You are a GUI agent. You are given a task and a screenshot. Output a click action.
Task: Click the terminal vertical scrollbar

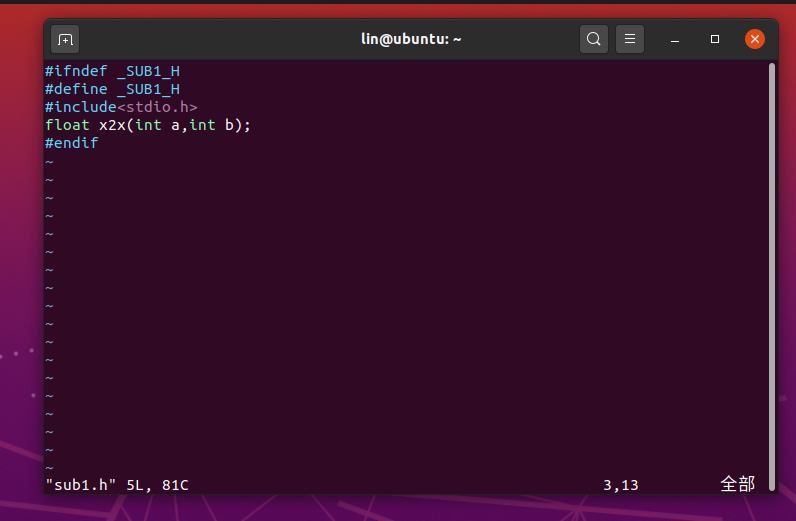click(772, 277)
